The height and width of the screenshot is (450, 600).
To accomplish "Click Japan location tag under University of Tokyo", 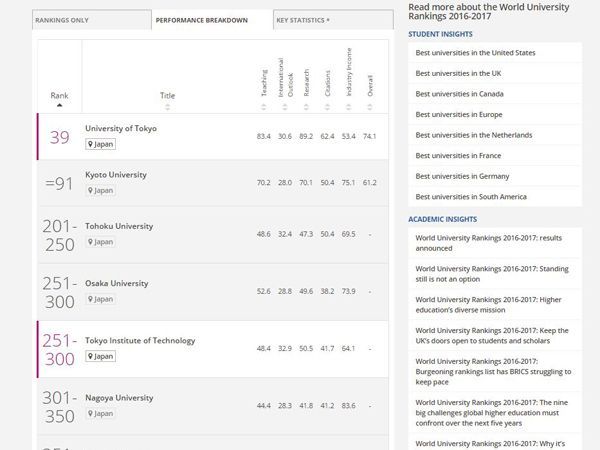I will click(100, 144).
